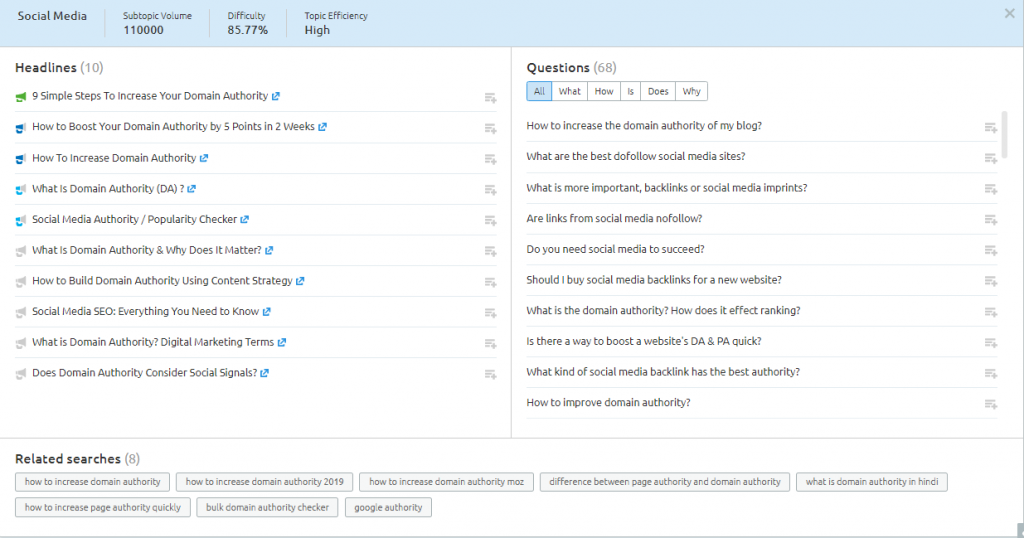Select 'how to increase domain authority' related search
Screen dimensions: 1024x538
tap(92, 482)
